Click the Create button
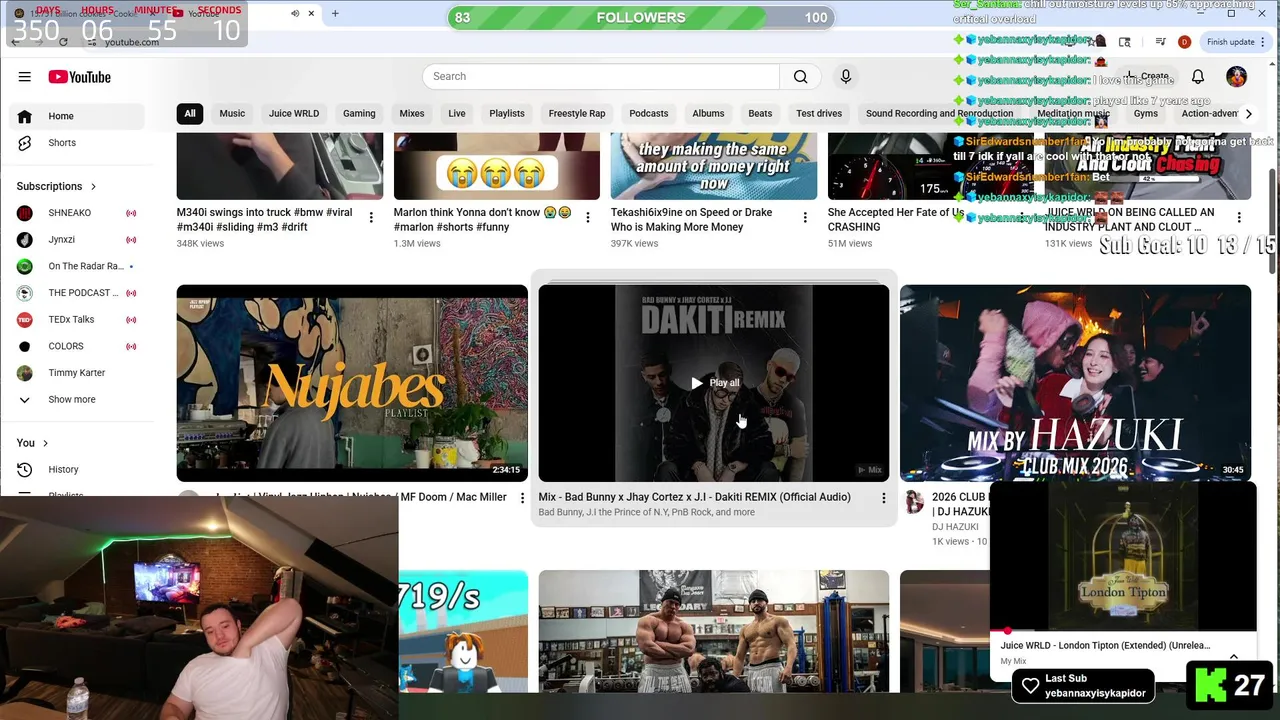The width and height of the screenshot is (1280, 720). 1147,76
